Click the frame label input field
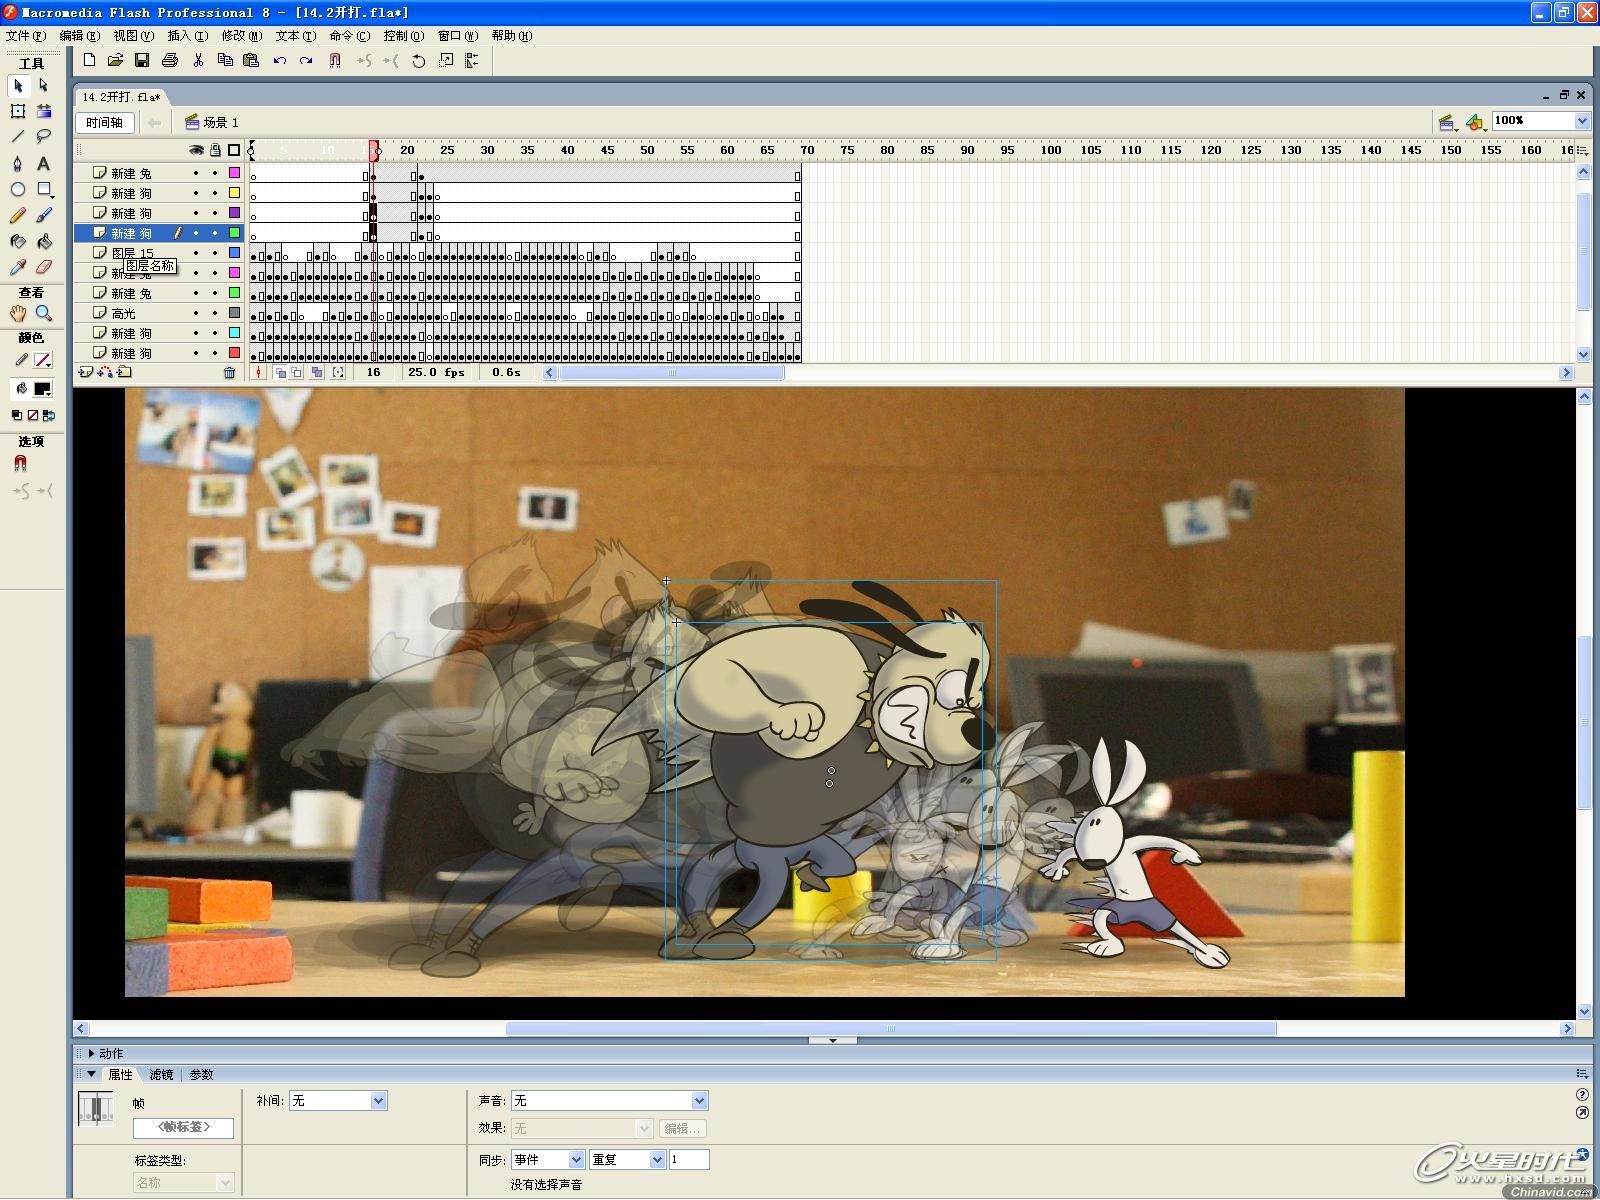1600x1200 pixels. [x=184, y=1127]
